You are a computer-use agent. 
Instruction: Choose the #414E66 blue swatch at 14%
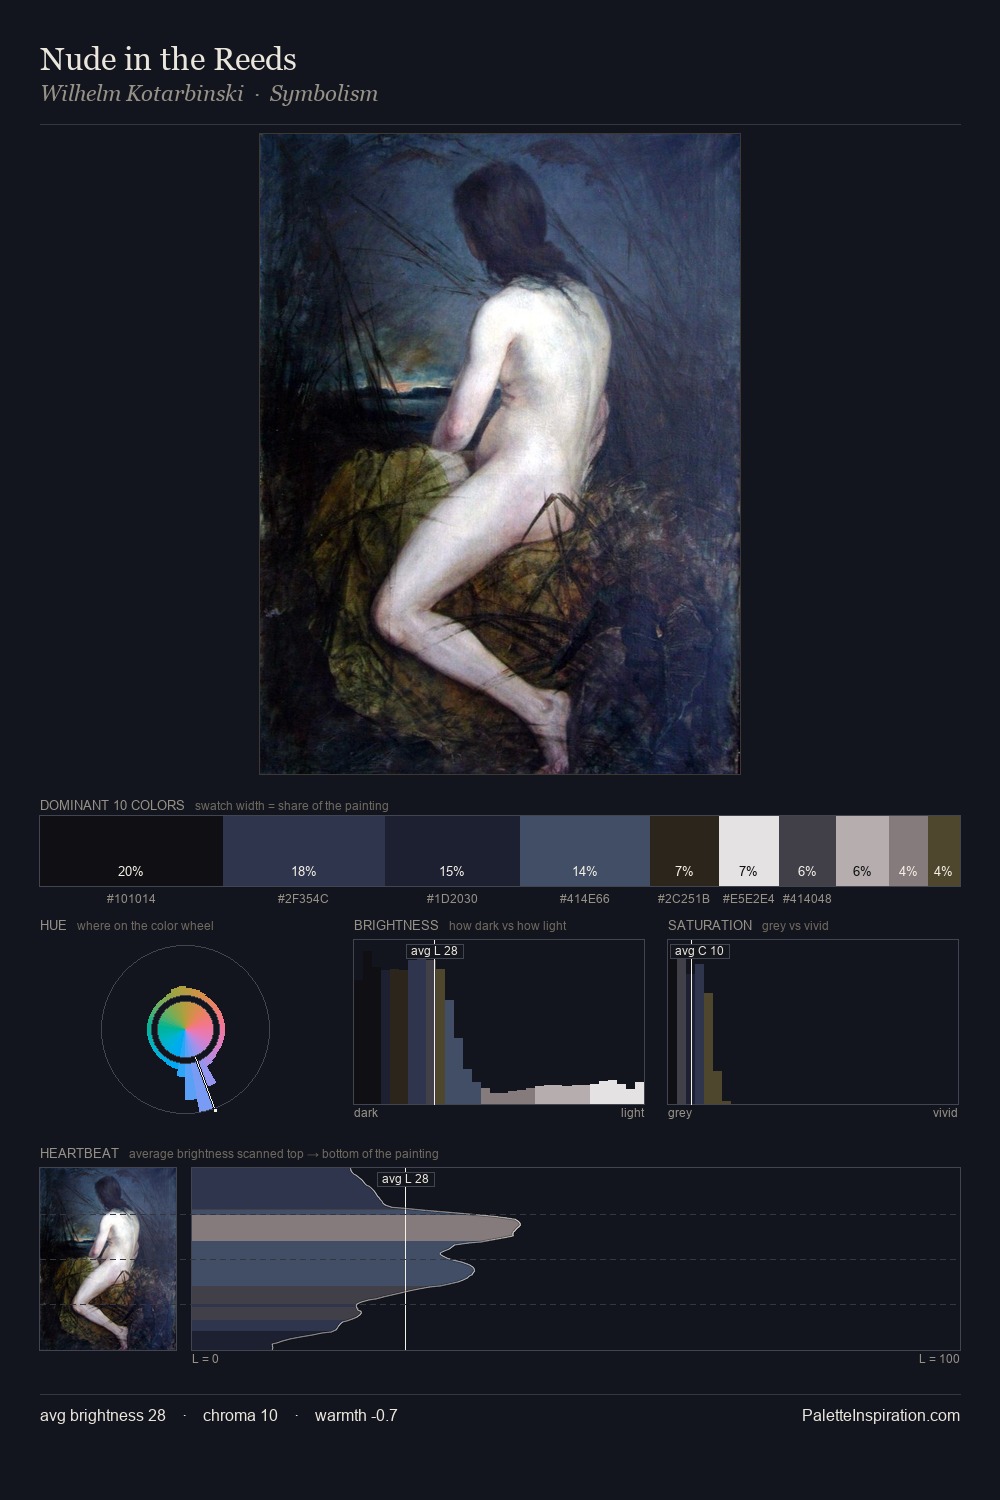coord(585,851)
